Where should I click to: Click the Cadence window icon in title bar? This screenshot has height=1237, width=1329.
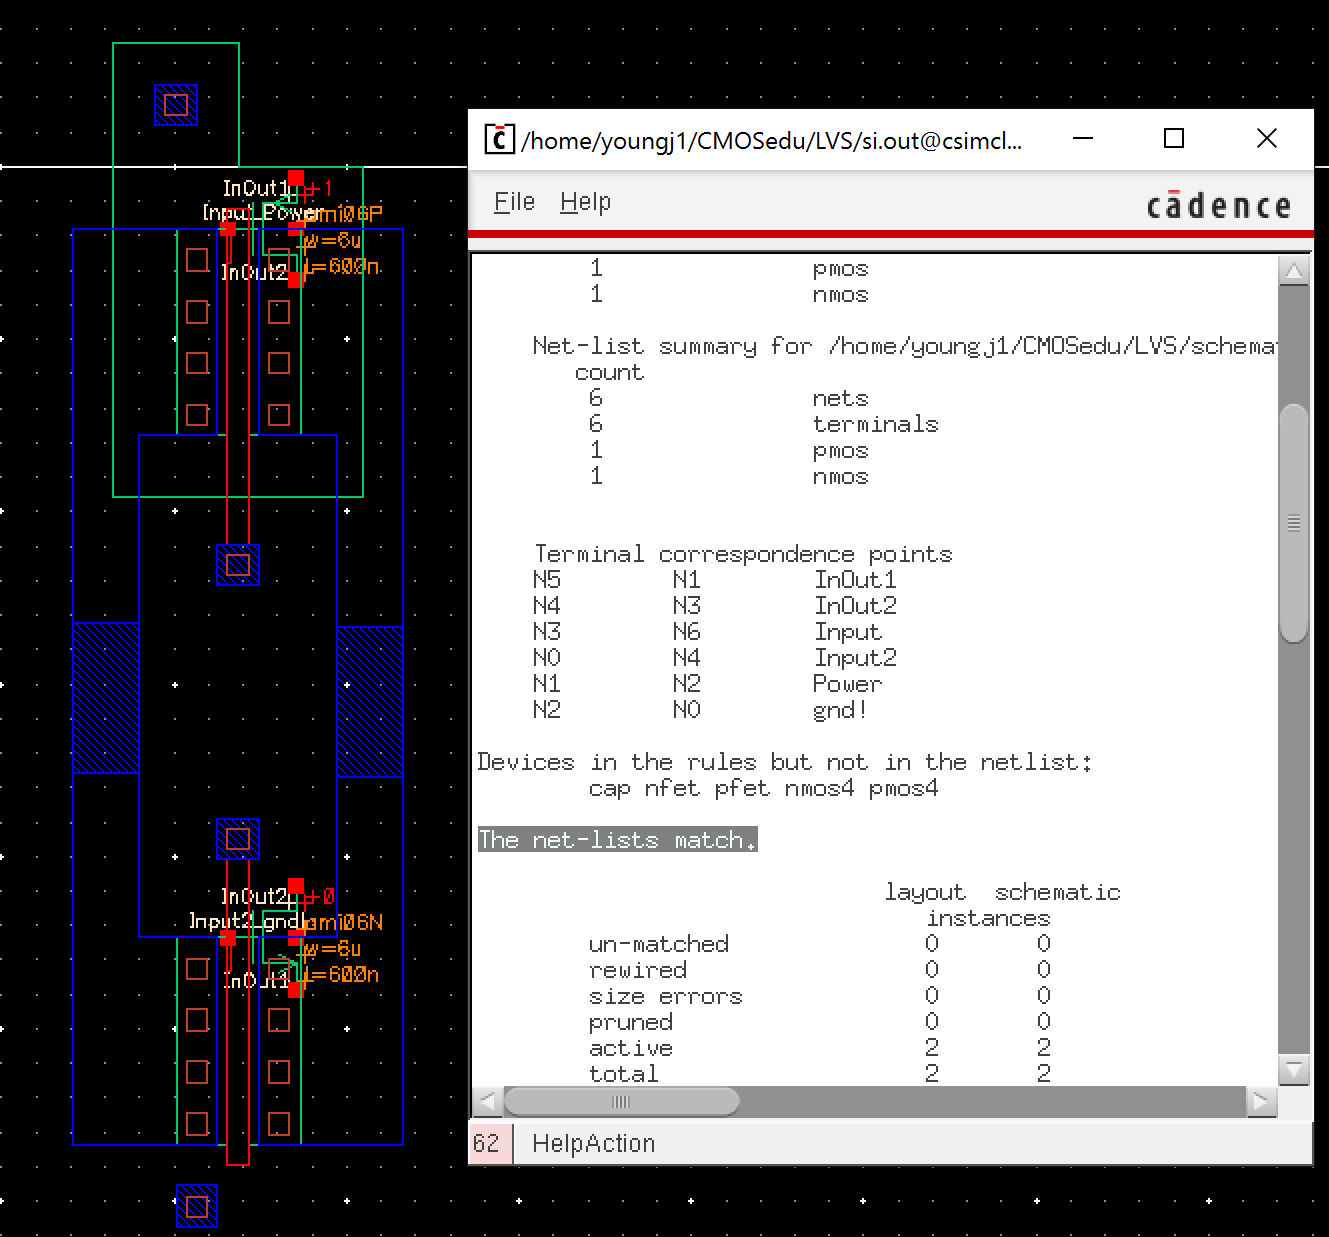[499, 139]
